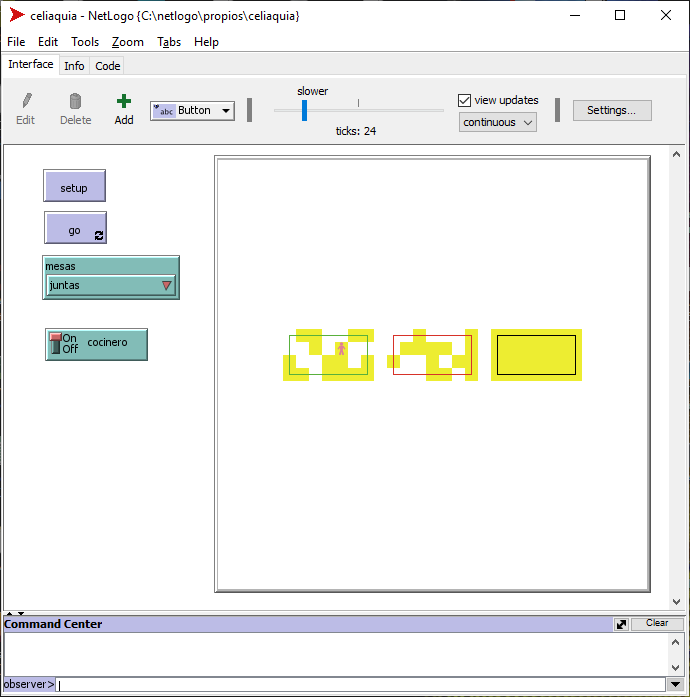Click the Command Center history down arrow
690x697 pixels.
tap(676, 685)
